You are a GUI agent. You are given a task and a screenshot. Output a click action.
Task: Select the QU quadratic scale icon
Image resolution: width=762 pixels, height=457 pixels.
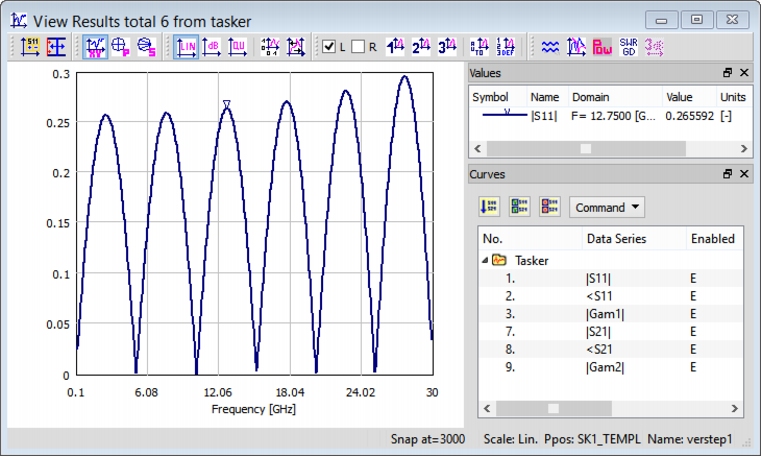point(237,47)
